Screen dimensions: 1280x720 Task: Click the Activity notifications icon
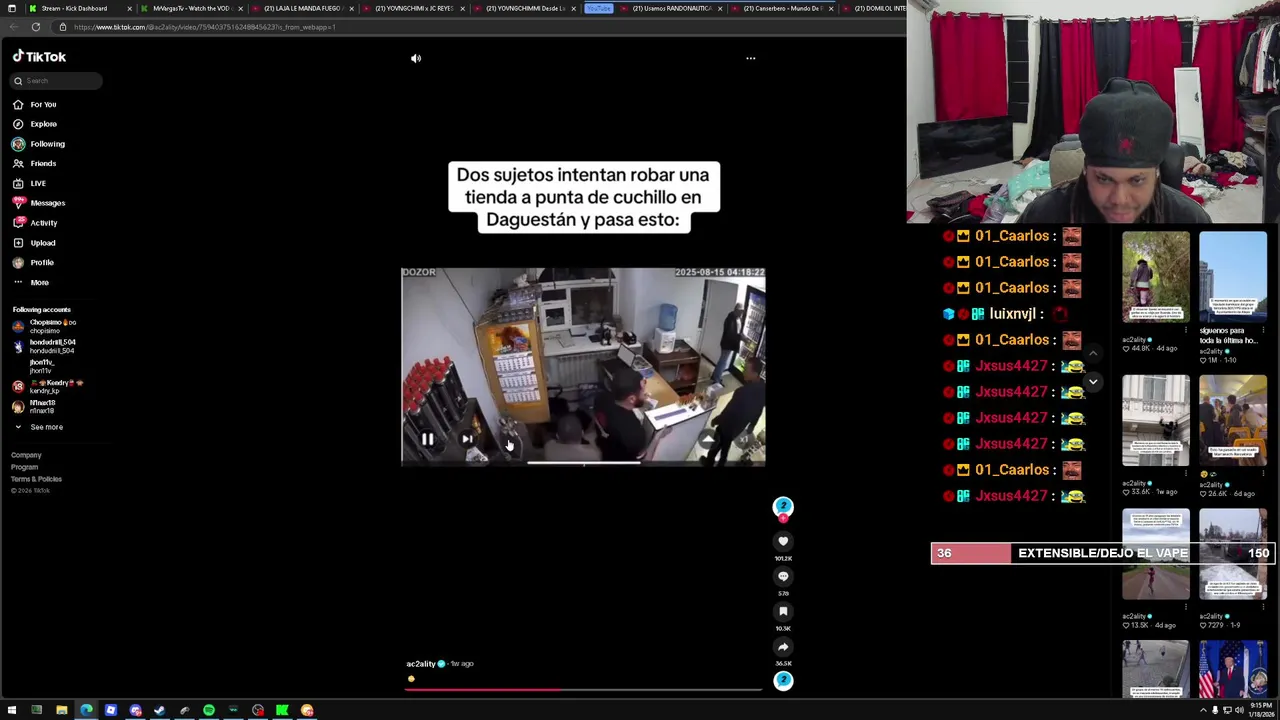point(18,222)
